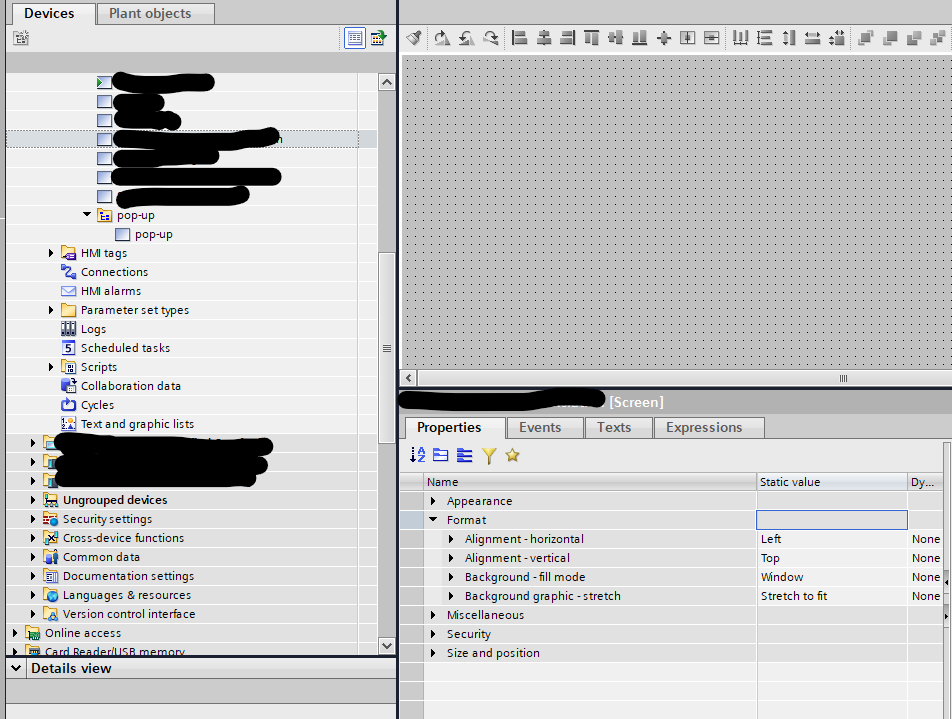Expand the HMI tags folder
The height and width of the screenshot is (719, 952).
pos(51,253)
